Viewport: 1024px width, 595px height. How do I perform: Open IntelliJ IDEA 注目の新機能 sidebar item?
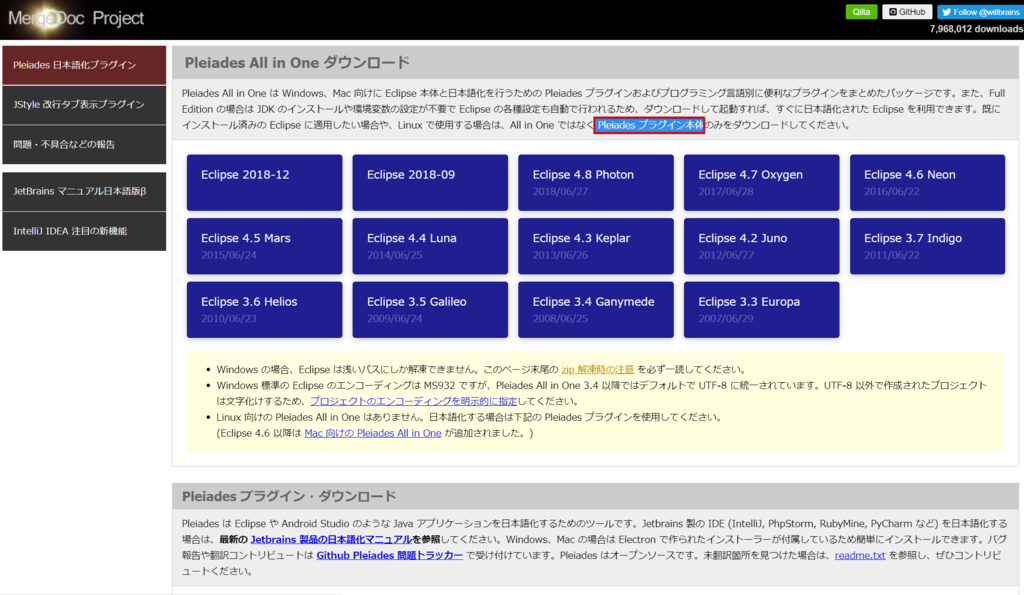coord(84,231)
